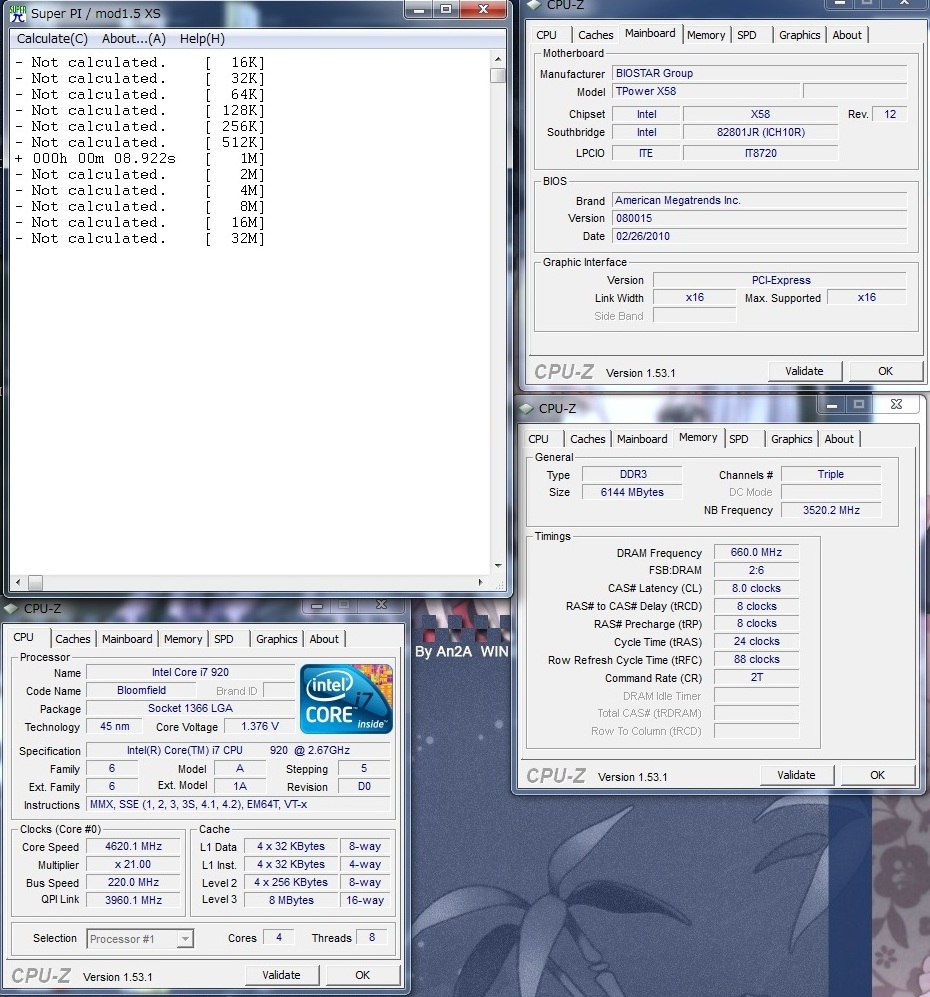Click the Manufacturer field 'BIOSTAR Group'
The width and height of the screenshot is (930, 997).
759,73
